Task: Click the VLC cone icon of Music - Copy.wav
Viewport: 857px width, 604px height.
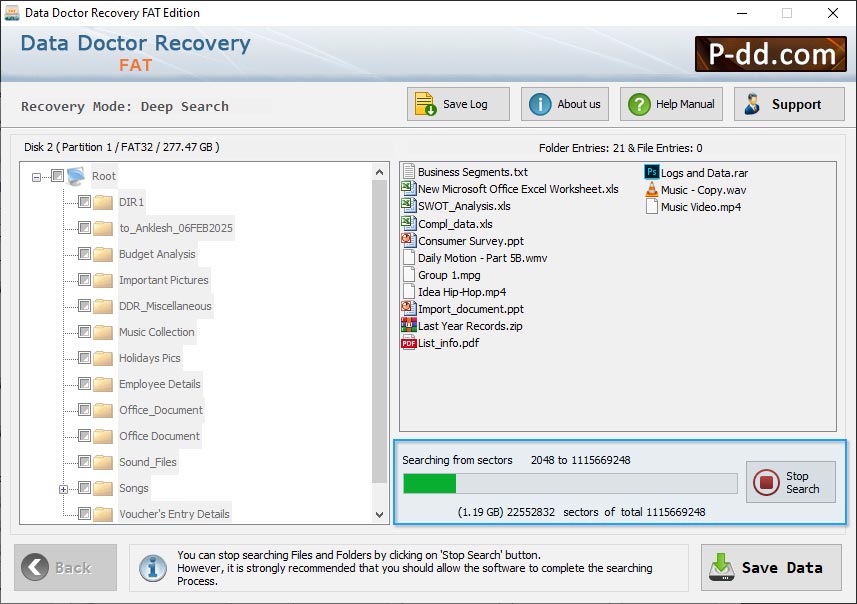Action: point(651,190)
